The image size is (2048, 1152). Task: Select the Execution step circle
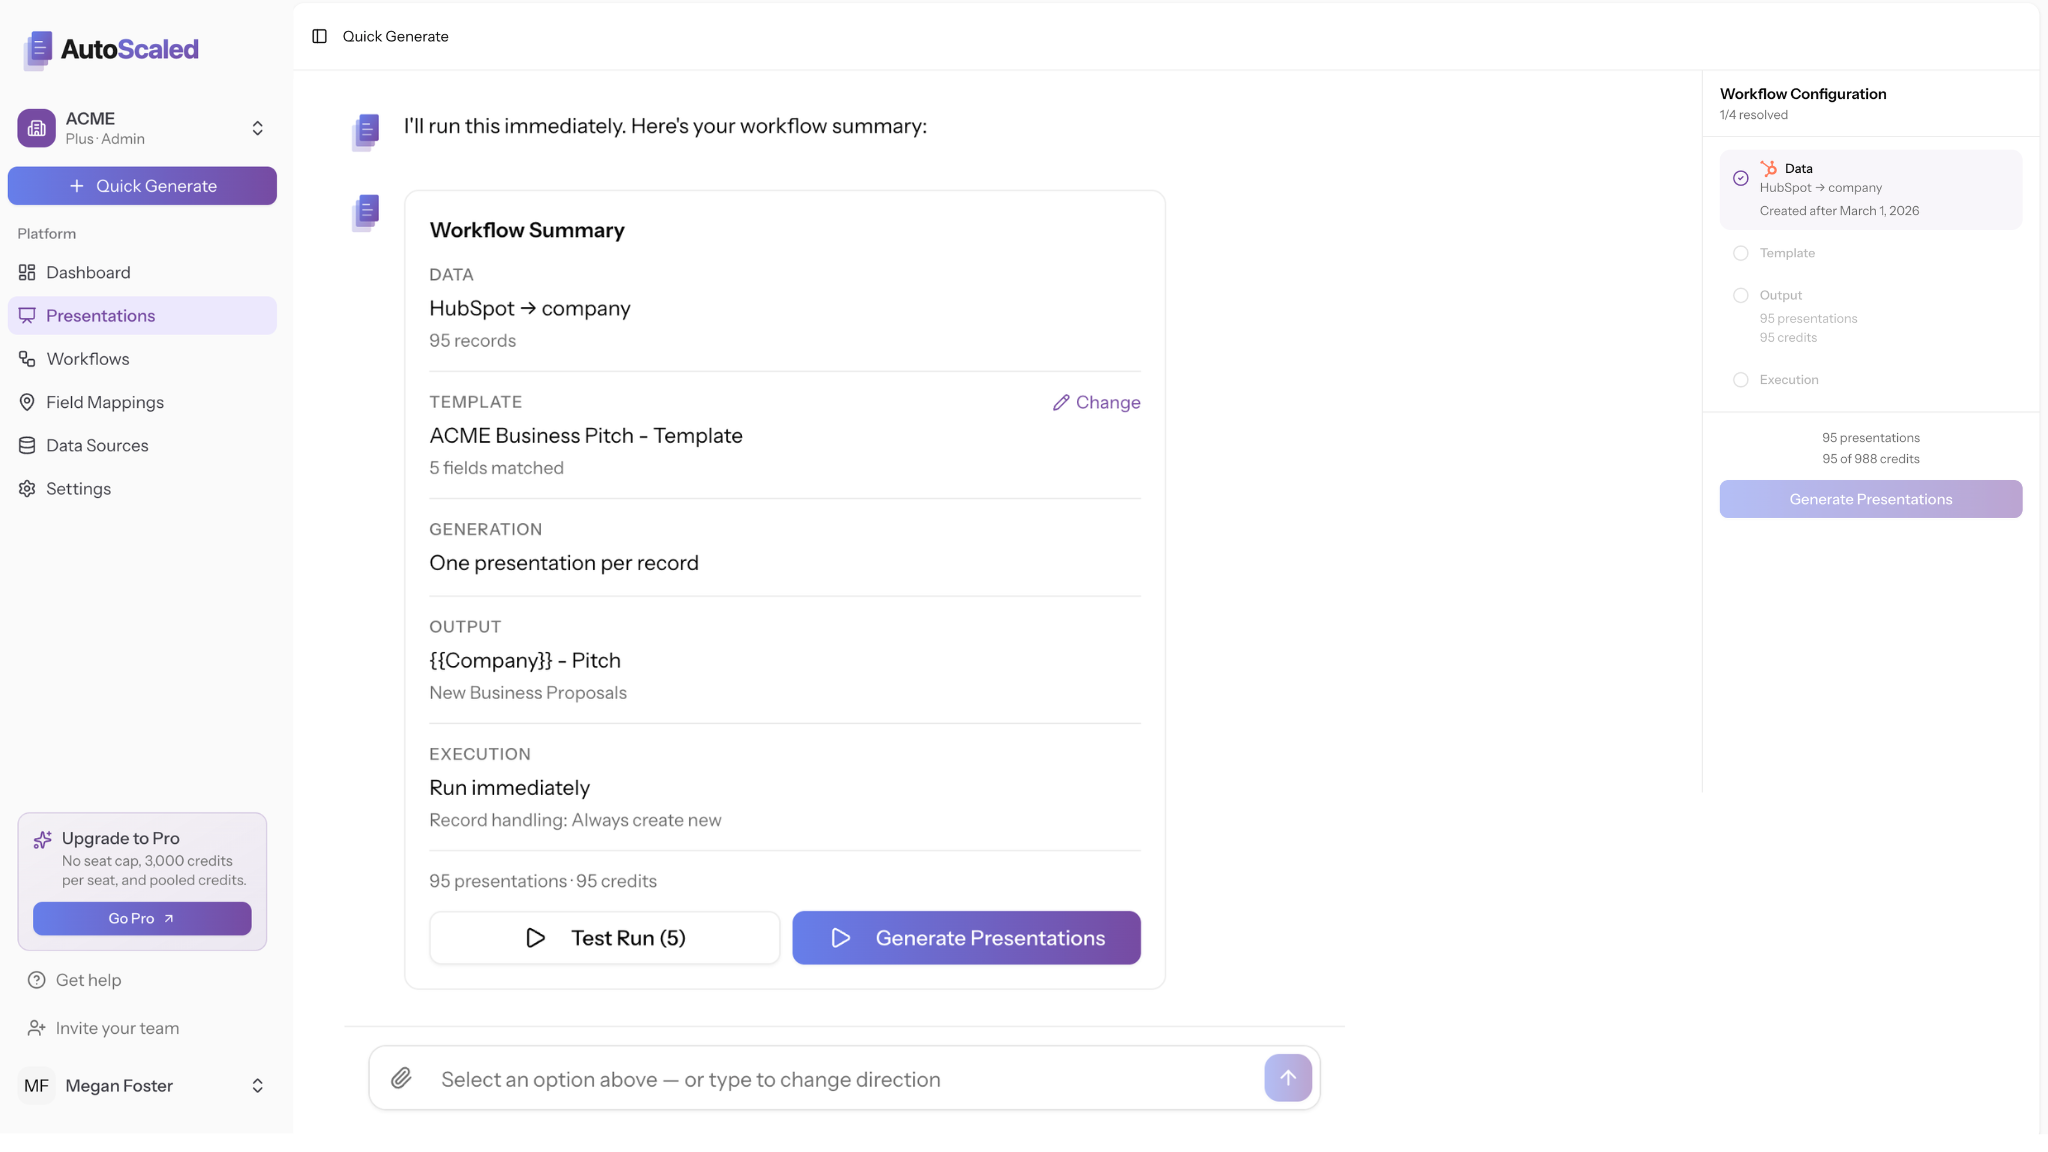[x=1741, y=380]
